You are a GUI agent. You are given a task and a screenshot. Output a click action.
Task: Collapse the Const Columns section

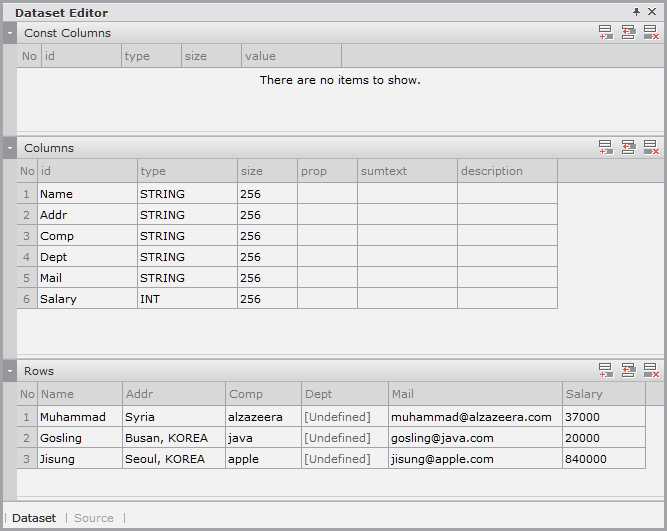(x=10, y=33)
